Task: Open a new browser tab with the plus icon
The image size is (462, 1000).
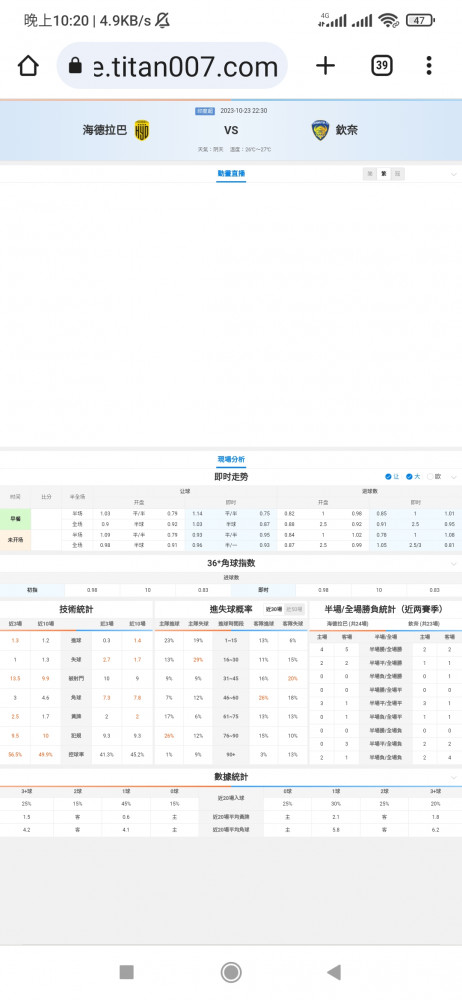Action: point(325,66)
